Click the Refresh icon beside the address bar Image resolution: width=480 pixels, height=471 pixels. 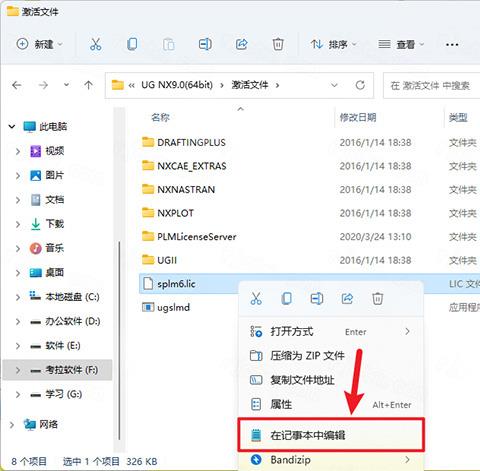coord(360,85)
